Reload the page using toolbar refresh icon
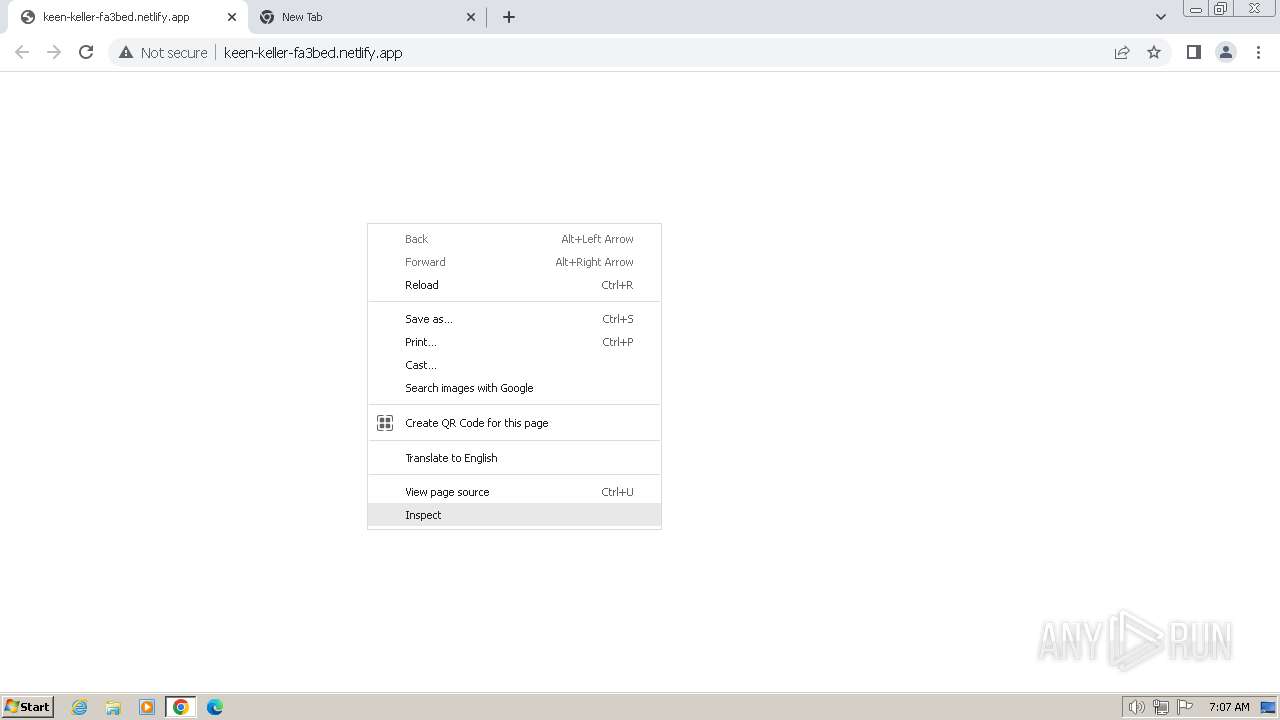 click(86, 52)
